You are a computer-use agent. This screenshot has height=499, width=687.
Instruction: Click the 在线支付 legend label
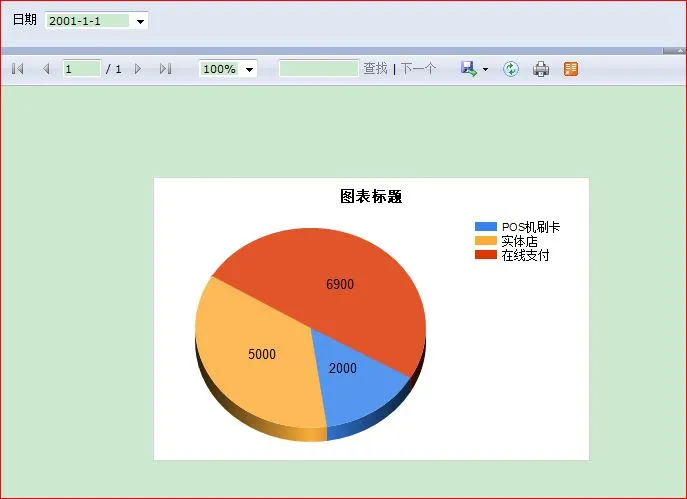pyautogui.click(x=525, y=255)
